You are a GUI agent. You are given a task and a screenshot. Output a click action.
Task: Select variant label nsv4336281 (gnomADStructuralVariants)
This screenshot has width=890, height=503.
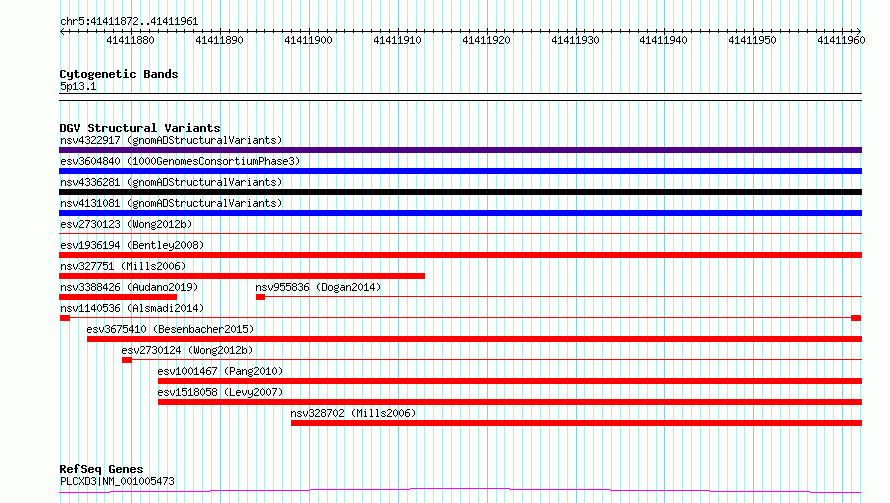pos(171,182)
